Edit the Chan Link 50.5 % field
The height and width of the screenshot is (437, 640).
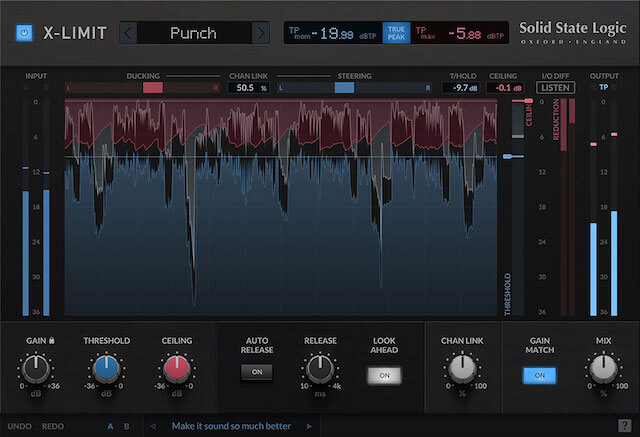coord(248,87)
